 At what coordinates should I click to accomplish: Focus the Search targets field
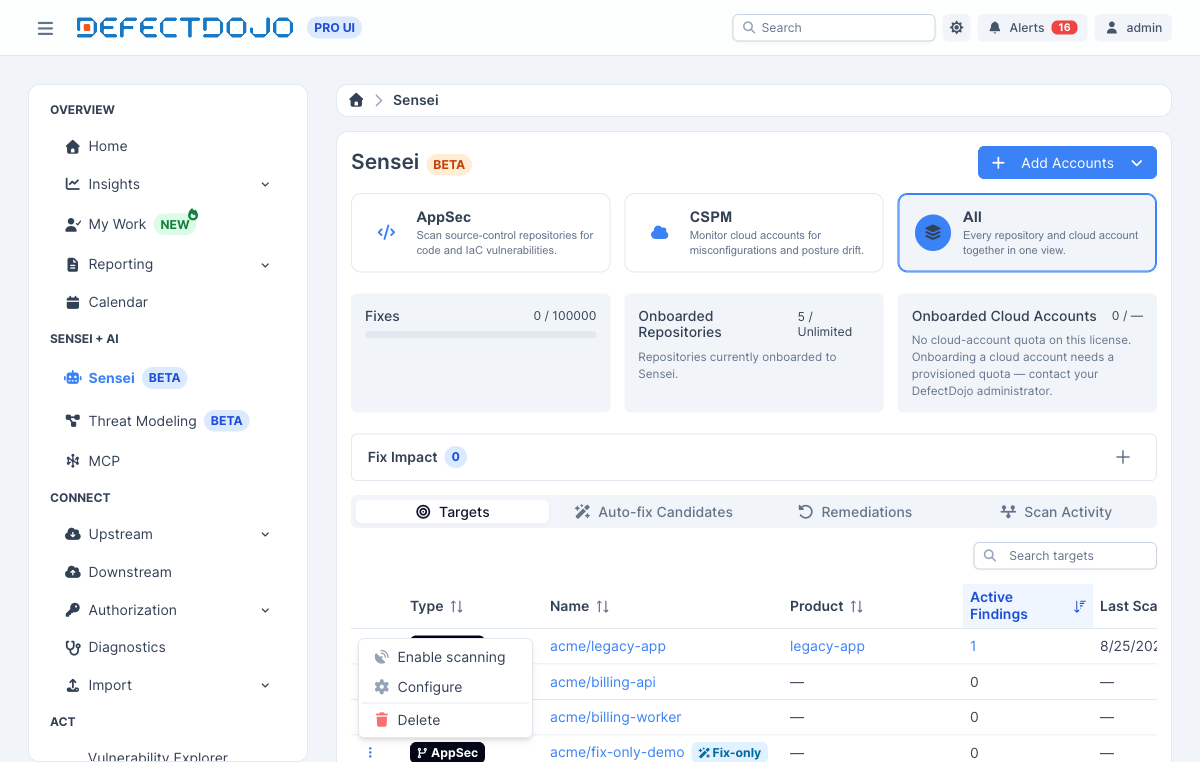point(1065,556)
